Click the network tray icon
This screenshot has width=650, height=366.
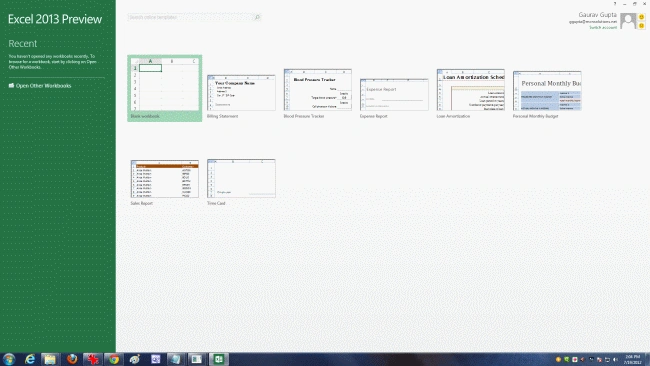pyautogui.click(x=607, y=359)
